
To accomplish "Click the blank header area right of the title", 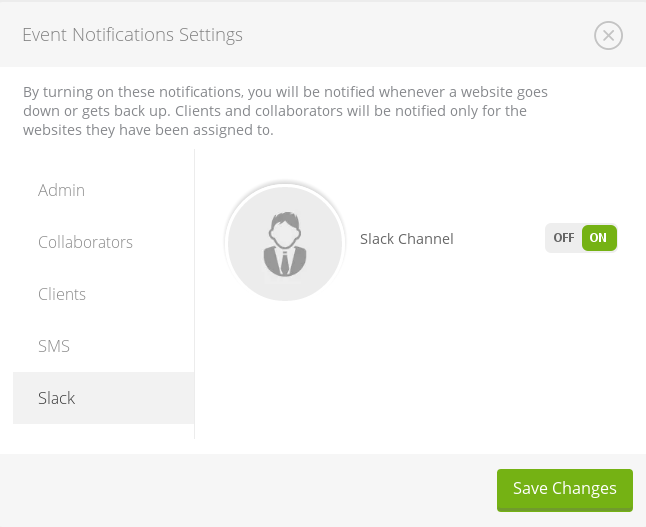I will tap(420, 35).
